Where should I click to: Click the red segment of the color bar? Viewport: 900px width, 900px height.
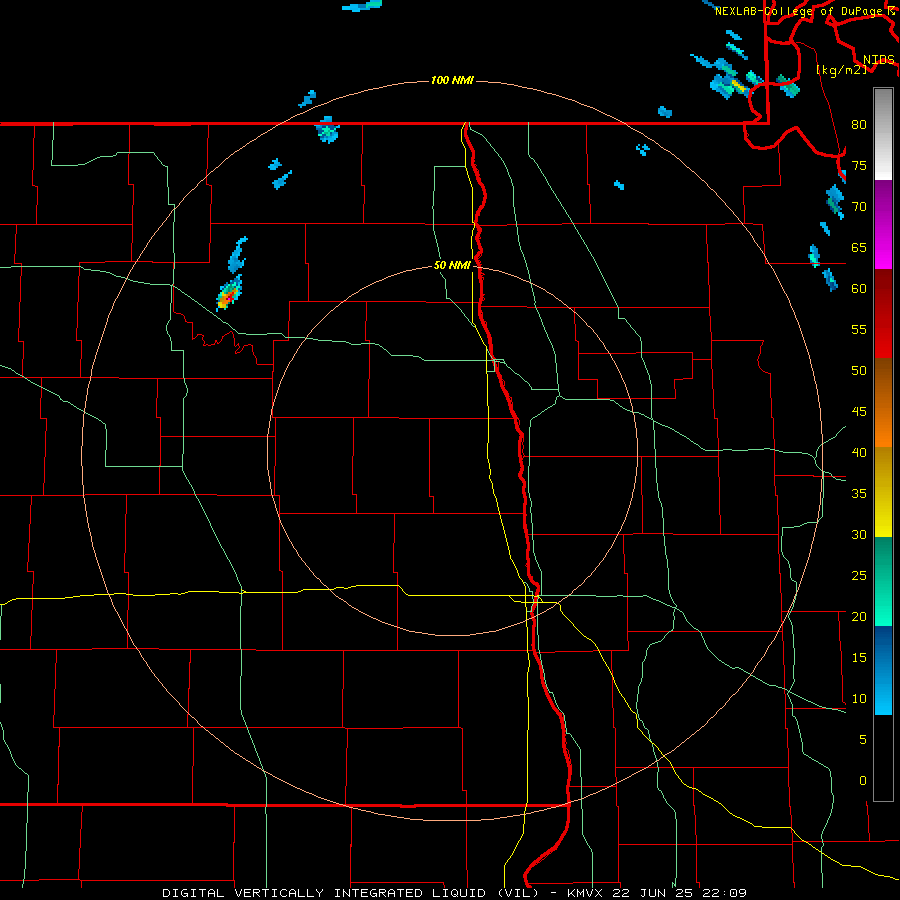883,313
